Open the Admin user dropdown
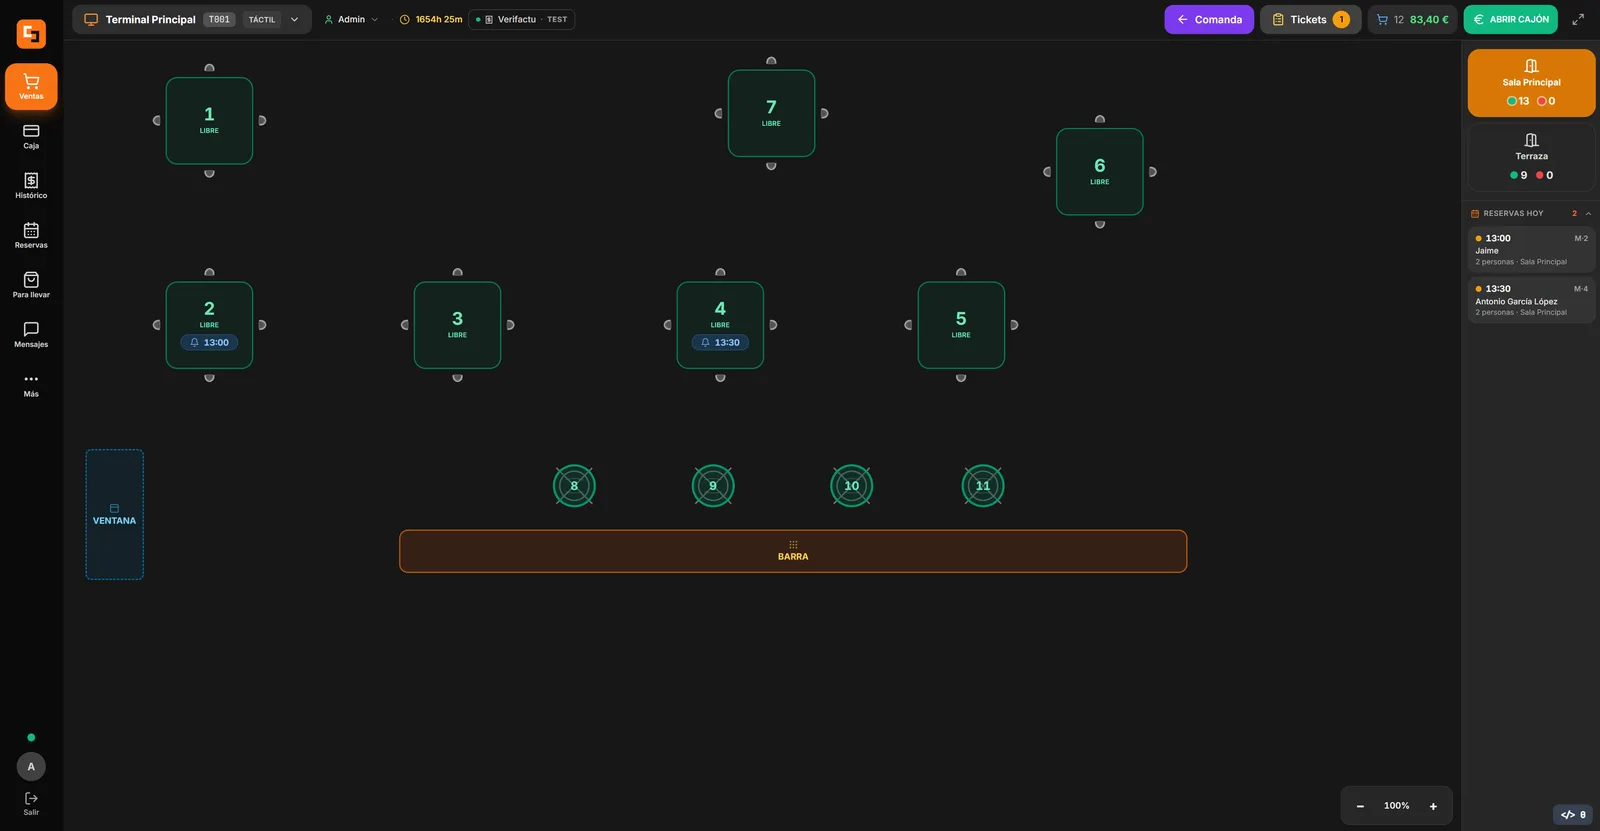Viewport: 1600px width, 831px height. tap(351, 19)
